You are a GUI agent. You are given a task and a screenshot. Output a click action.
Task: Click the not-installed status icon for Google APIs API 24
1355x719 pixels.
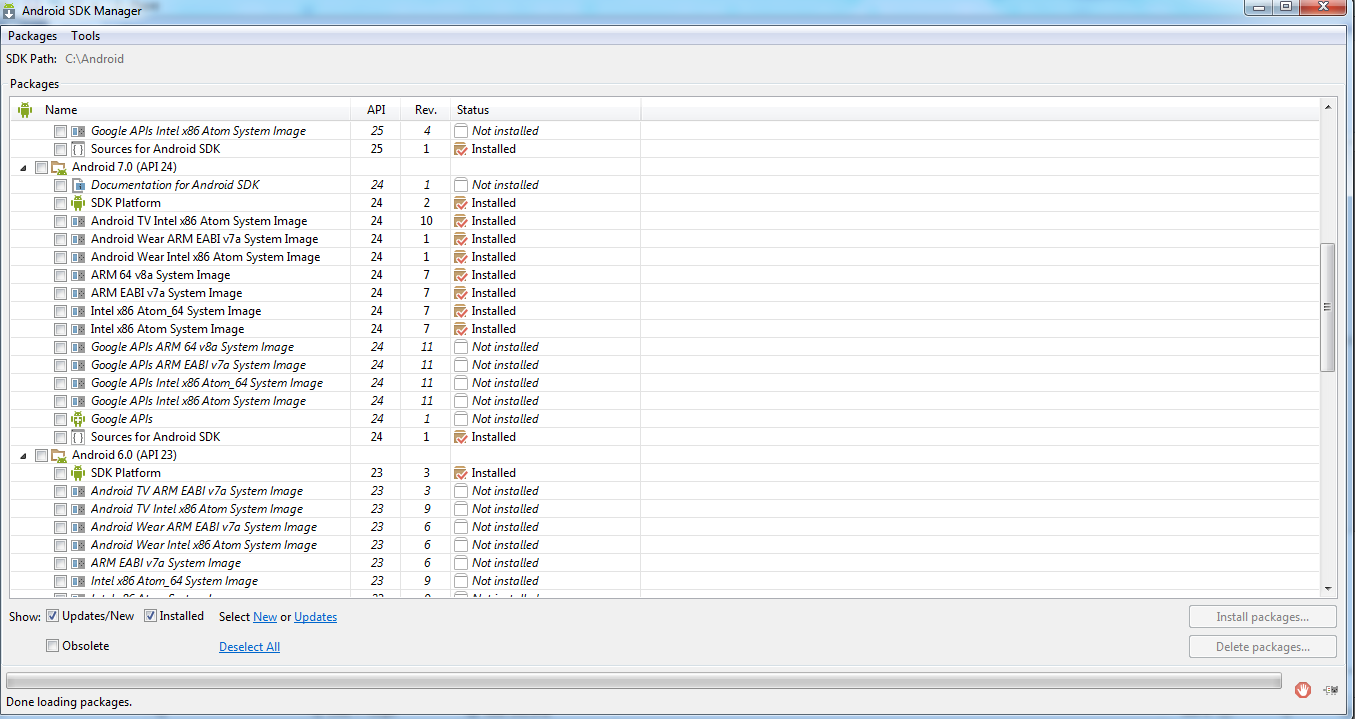[x=461, y=419]
